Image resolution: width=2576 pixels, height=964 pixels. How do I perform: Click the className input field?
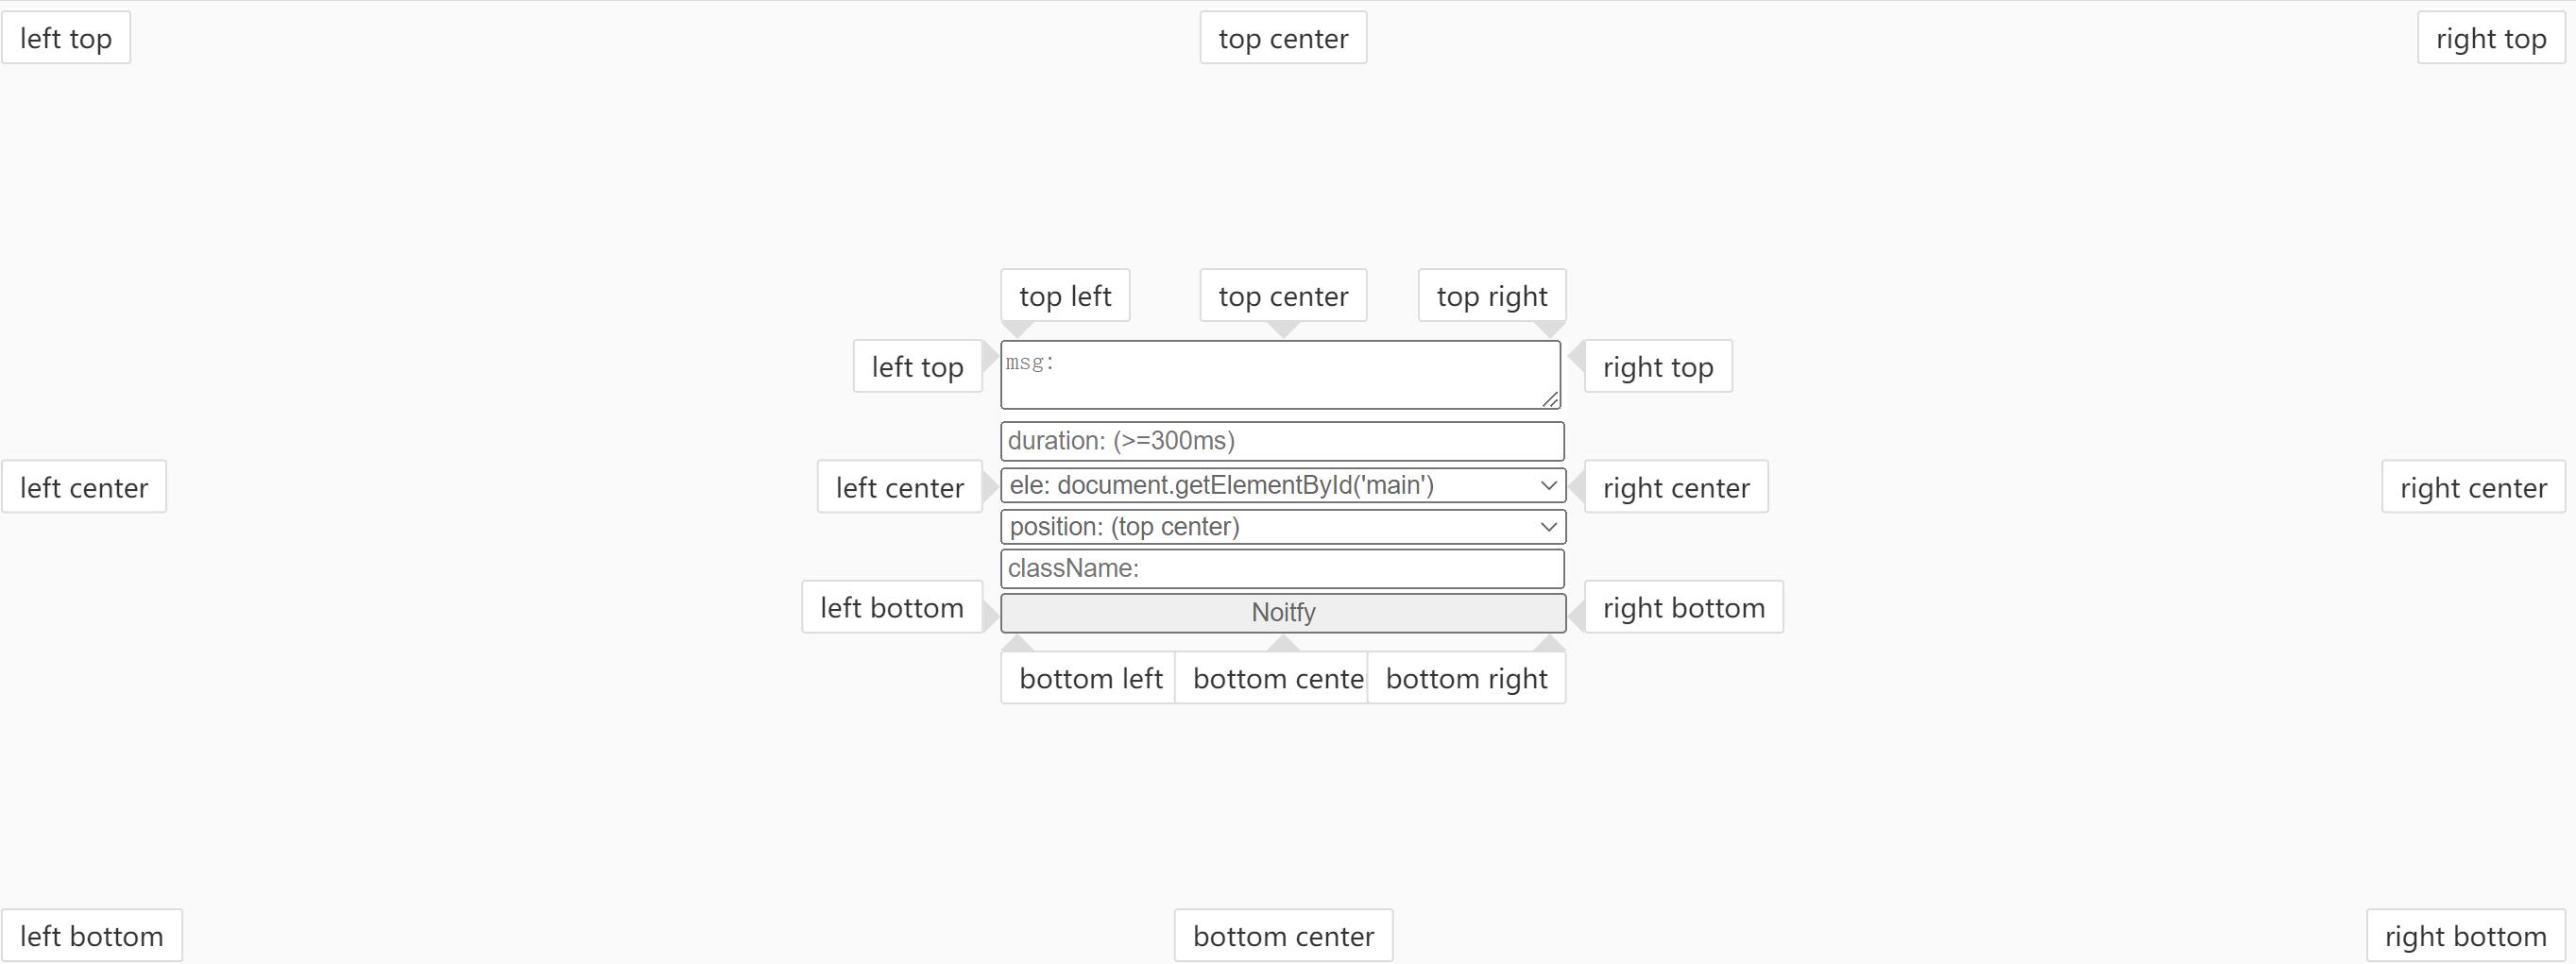[1282, 569]
